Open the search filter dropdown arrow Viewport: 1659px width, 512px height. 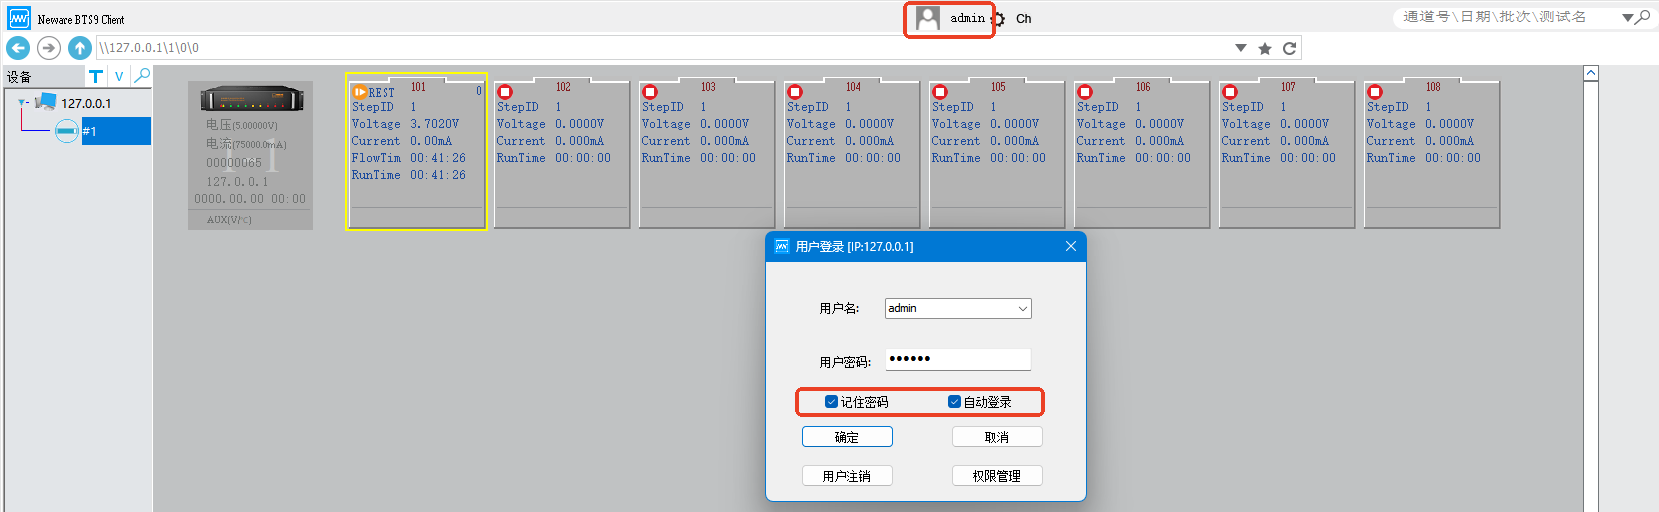click(x=1627, y=18)
